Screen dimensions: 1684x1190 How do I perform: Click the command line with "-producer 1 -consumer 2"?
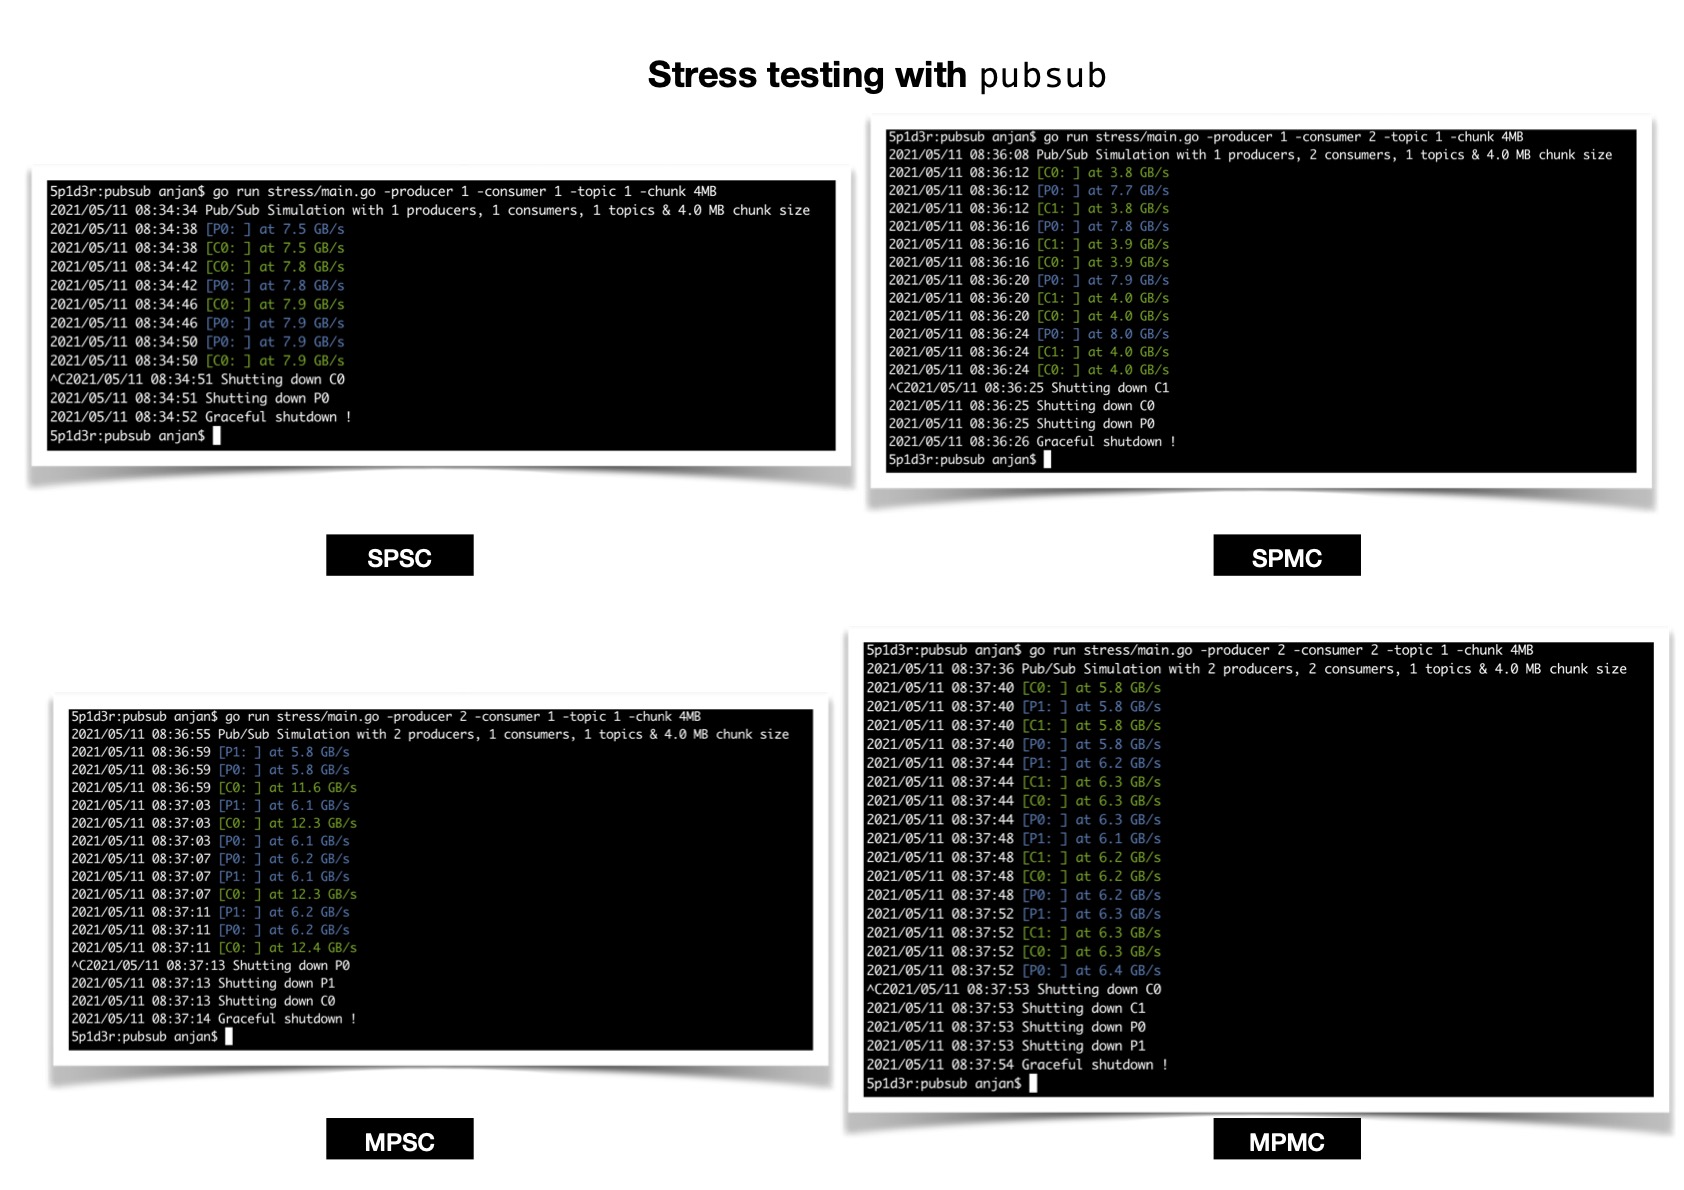point(1206,137)
